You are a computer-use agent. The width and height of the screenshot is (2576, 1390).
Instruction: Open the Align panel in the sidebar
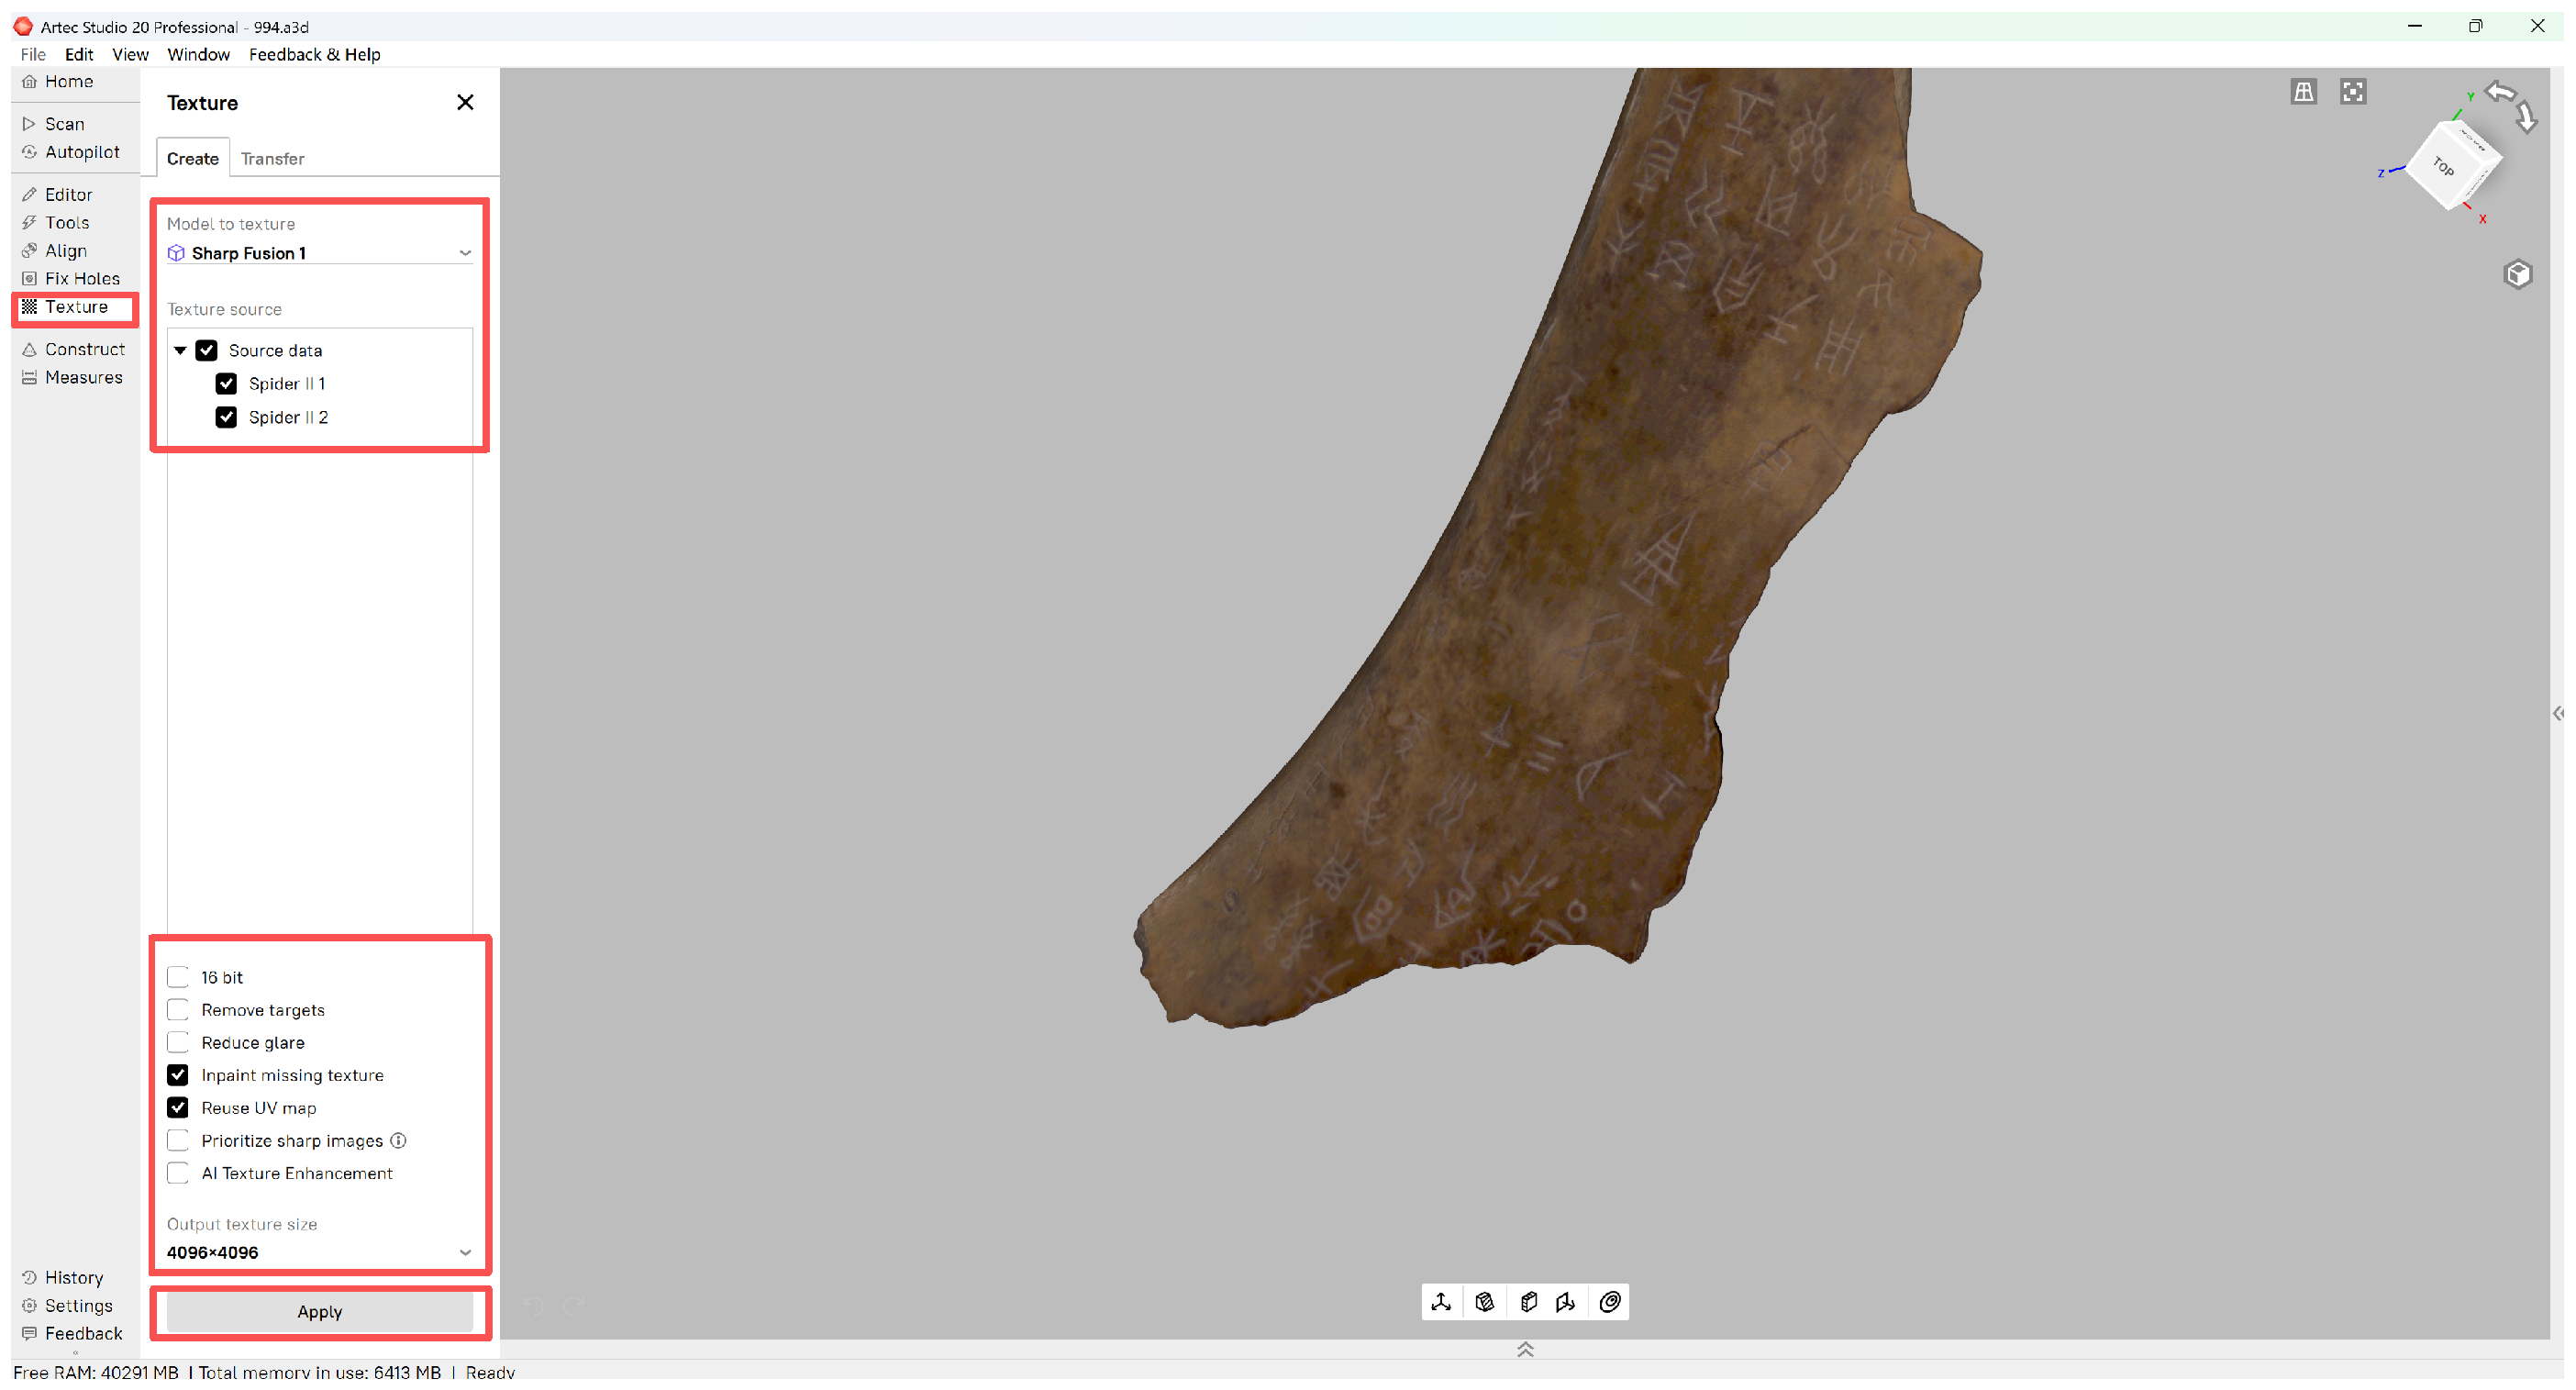tap(55, 251)
